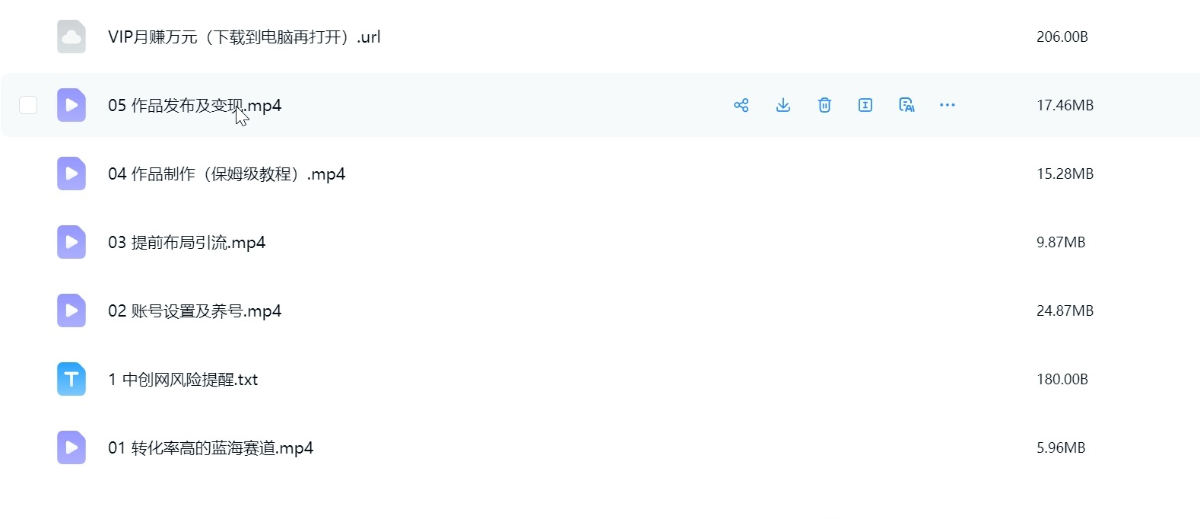Open VIP月赚万元（下载到电脑再打开）.url file name

tap(244, 37)
